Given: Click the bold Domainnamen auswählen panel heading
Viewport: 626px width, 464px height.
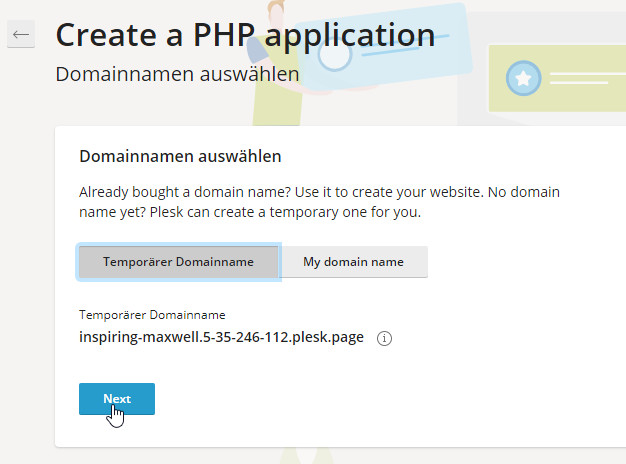Looking at the screenshot, I should coord(180,157).
